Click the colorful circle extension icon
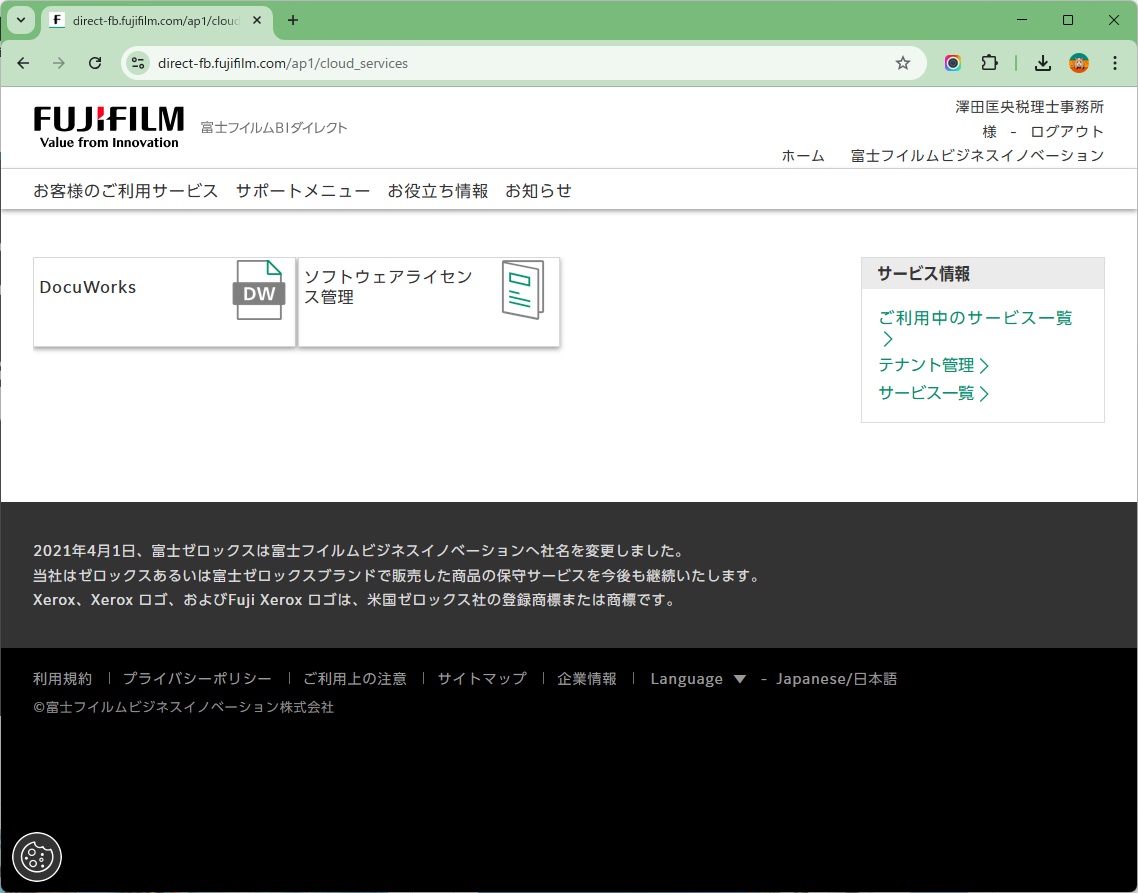The height and width of the screenshot is (893, 1138). [953, 63]
